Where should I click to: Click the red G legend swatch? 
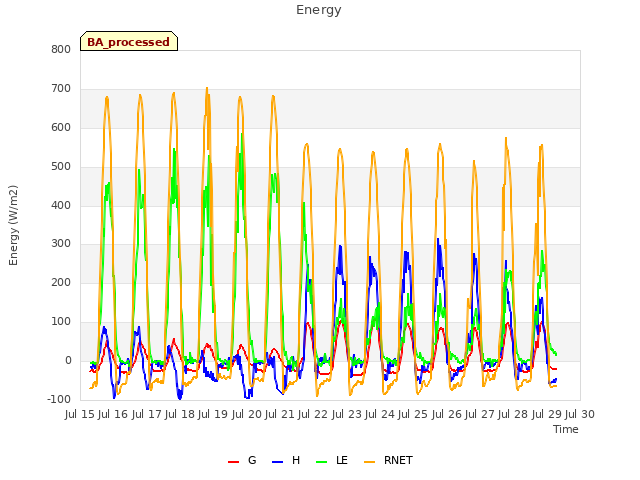coord(233,462)
